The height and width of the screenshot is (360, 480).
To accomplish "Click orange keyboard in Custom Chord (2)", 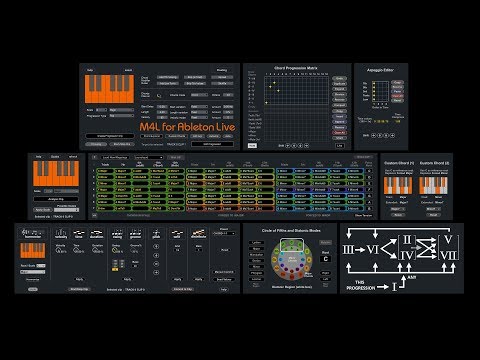I will (433, 185).
